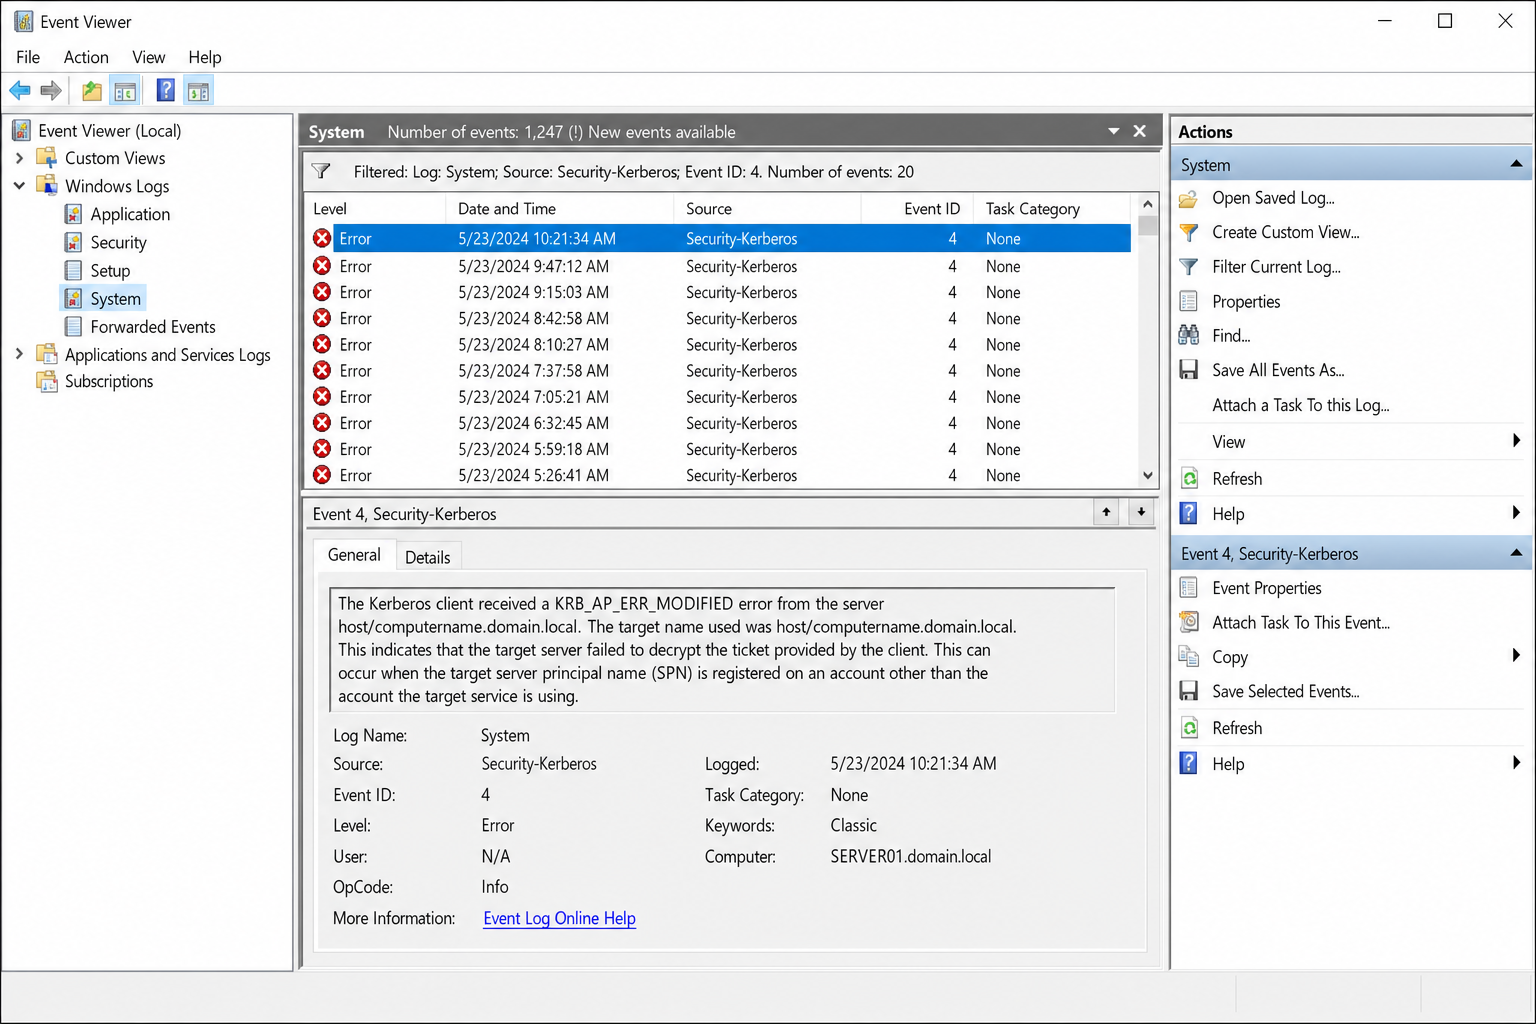Click the Find binoculars icon

[x=1189, y=335]
